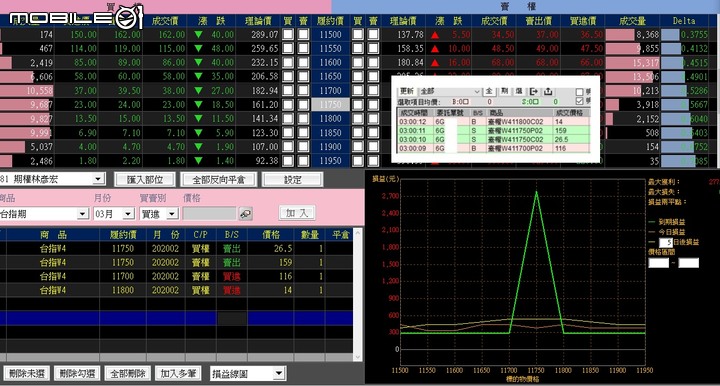Open the 損益線圖 chart type dropdown
Screen dimensions: 720x386
pyautogui.click(x=279, y=374)
